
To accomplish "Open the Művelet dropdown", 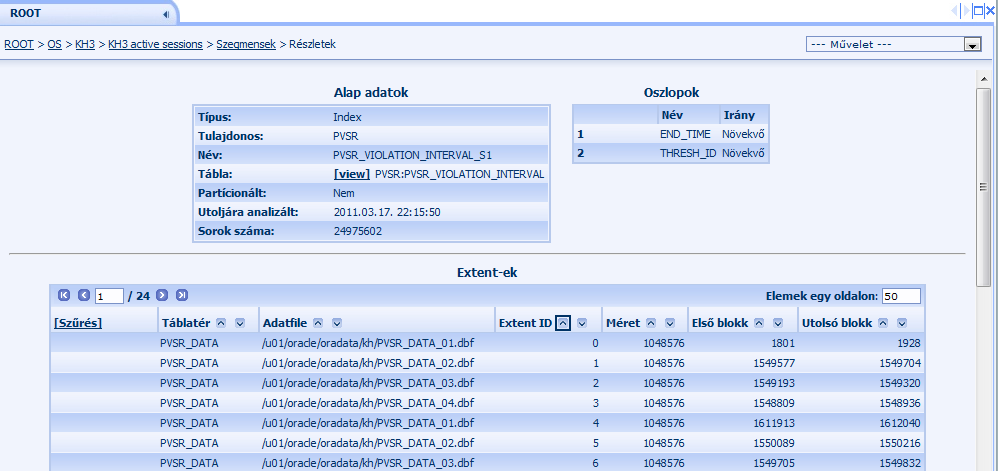I will [x=970, y=45].
